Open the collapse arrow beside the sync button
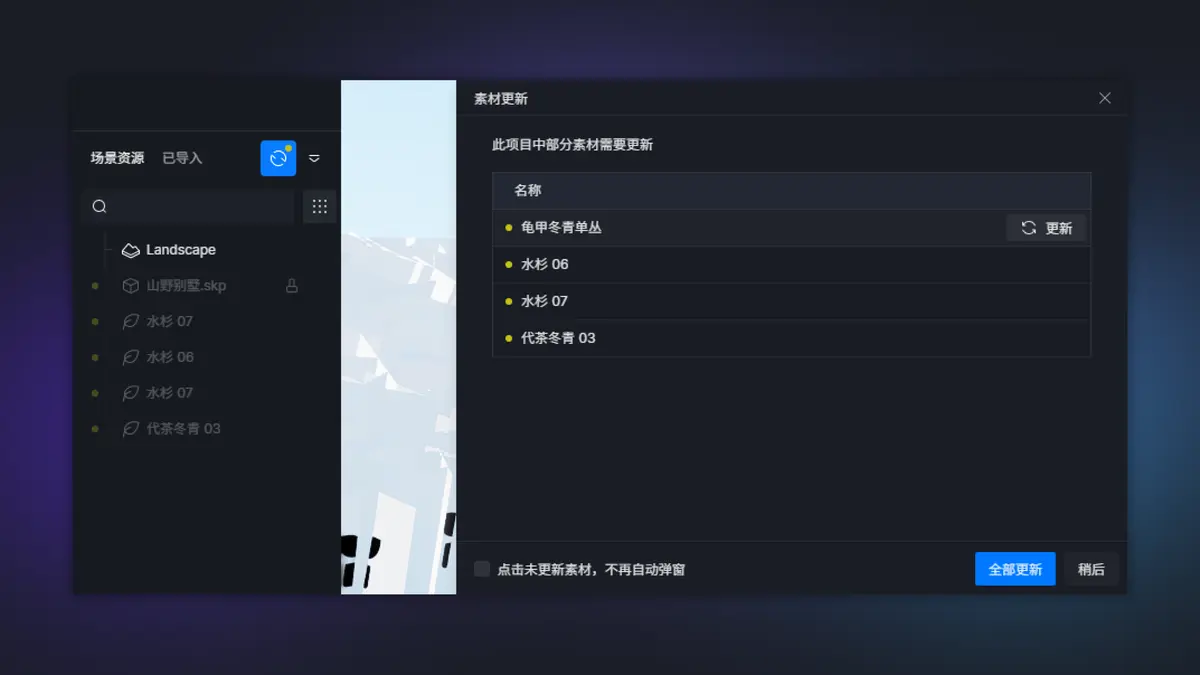Viewport: 1200px width, 675px height. point(314,158)
